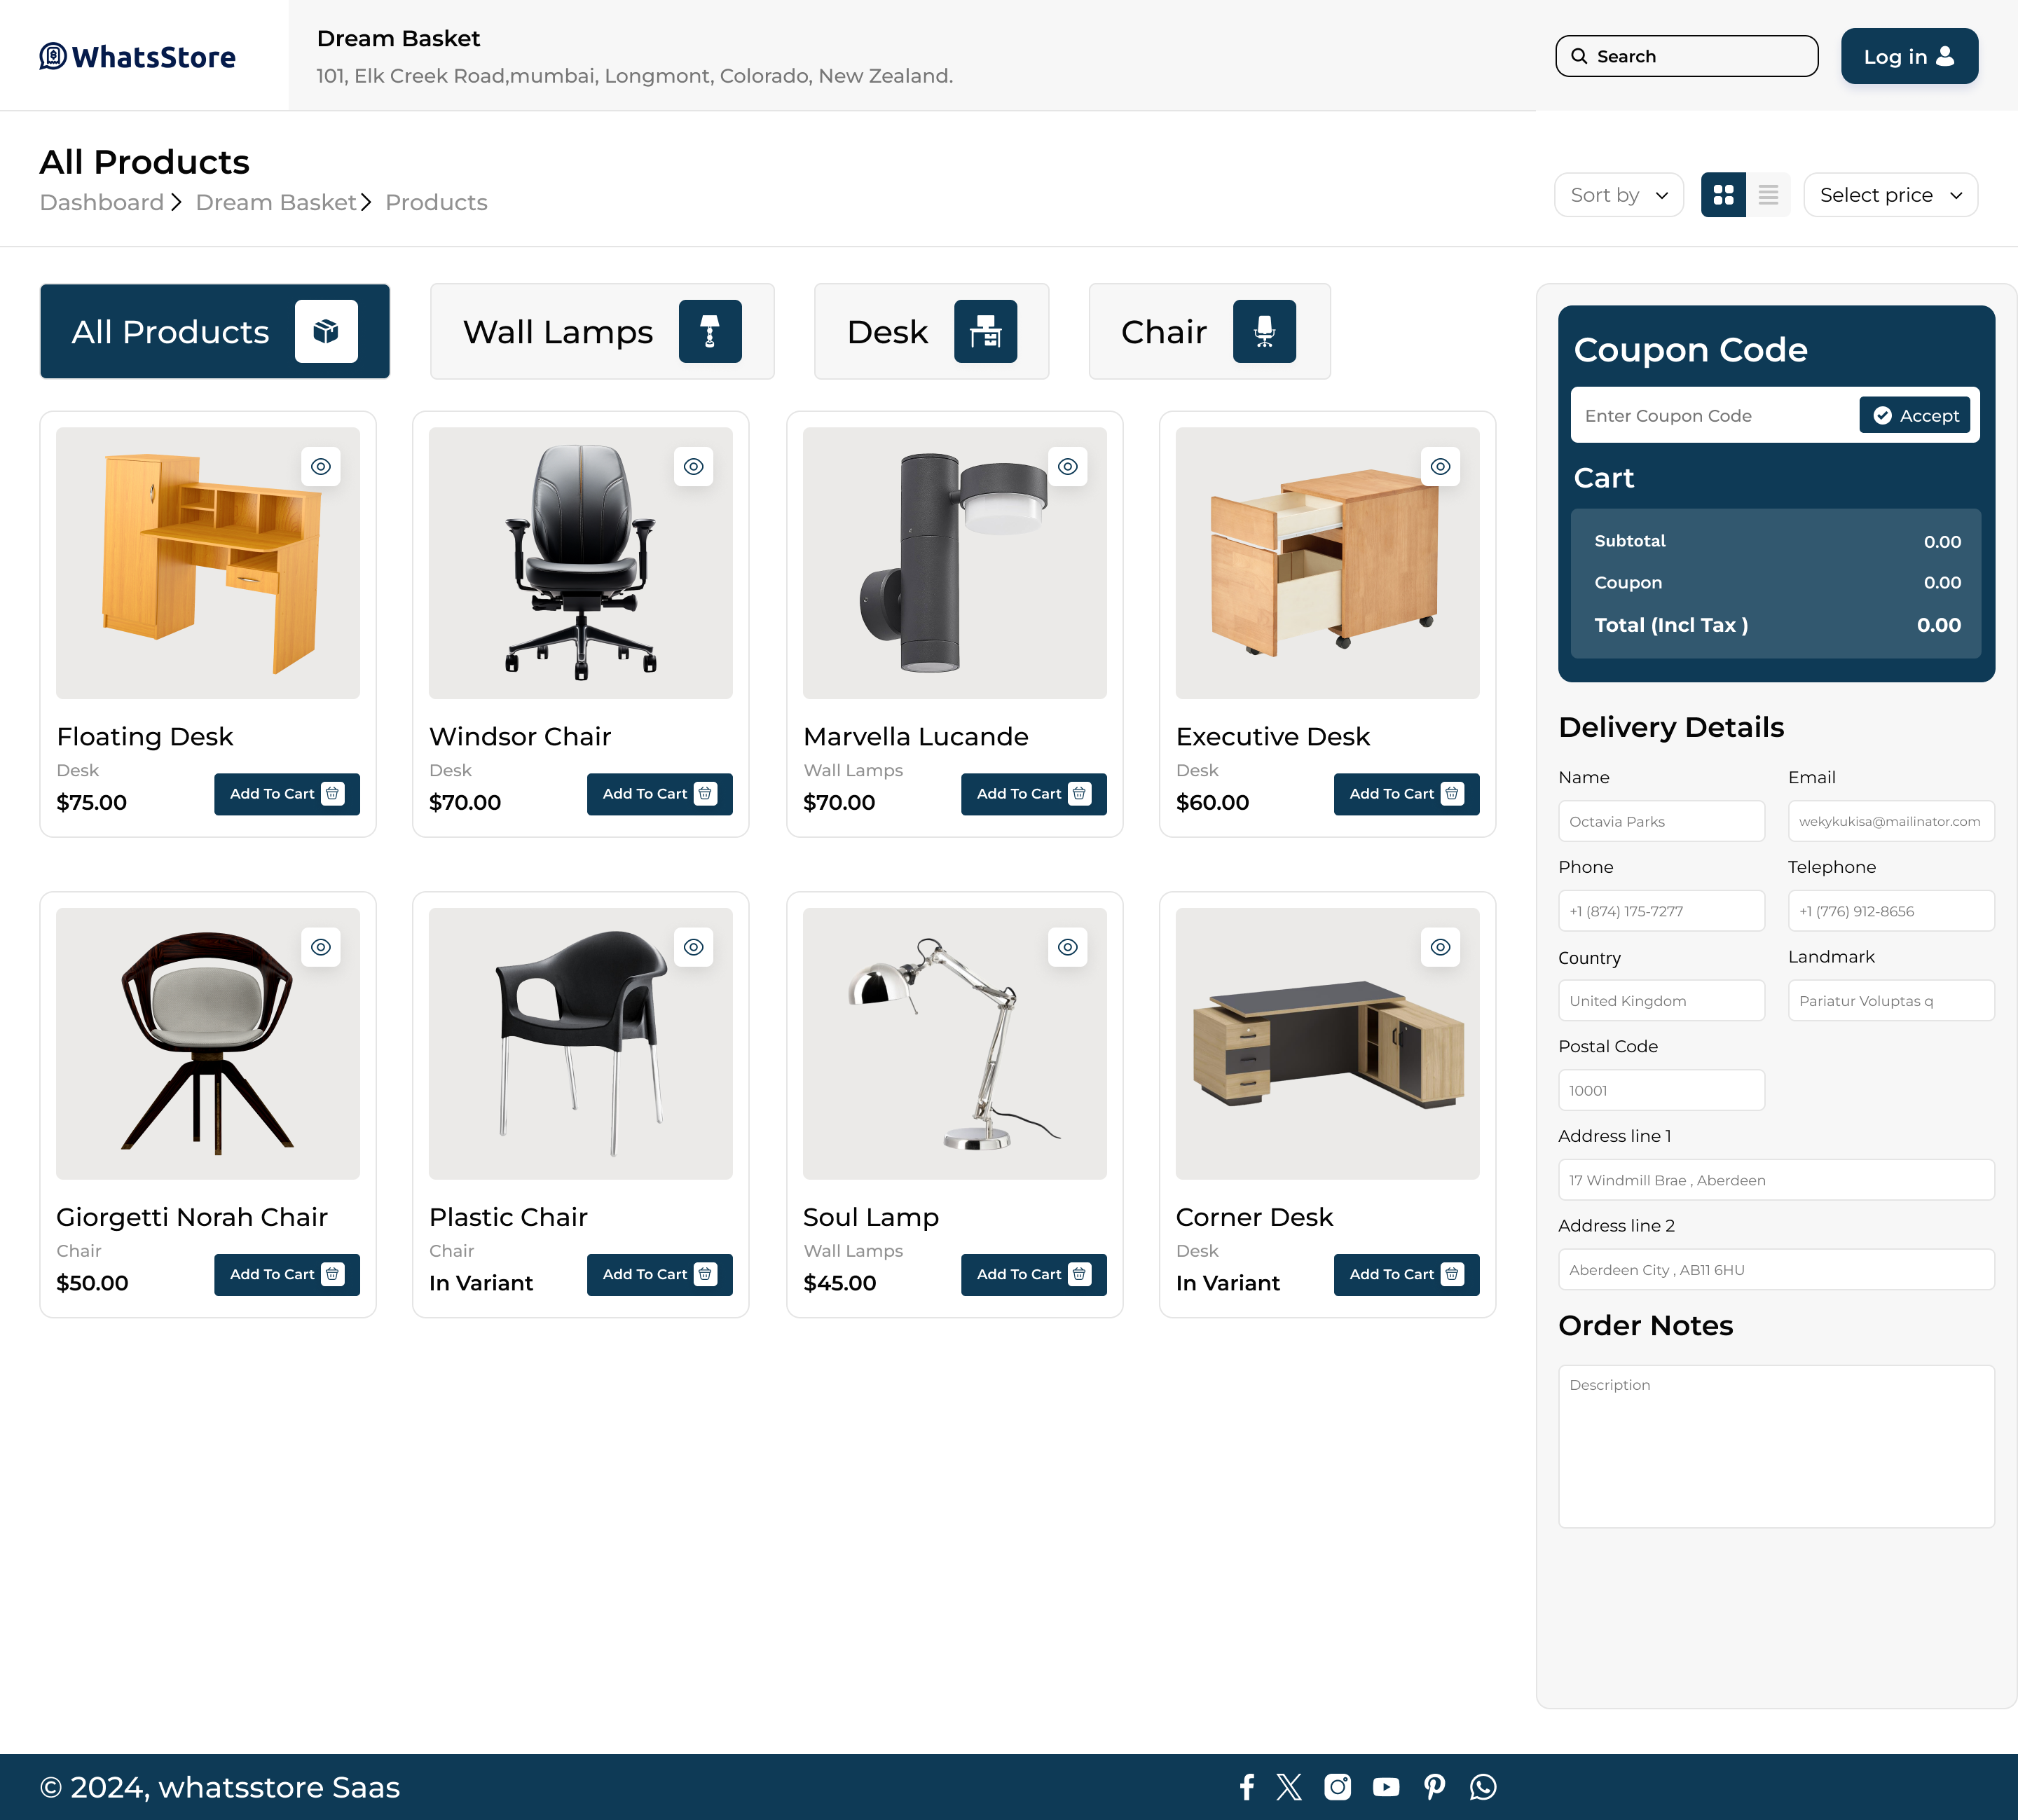
Task: Click the Accept coupon button
Action: (x=1914, y=415)
